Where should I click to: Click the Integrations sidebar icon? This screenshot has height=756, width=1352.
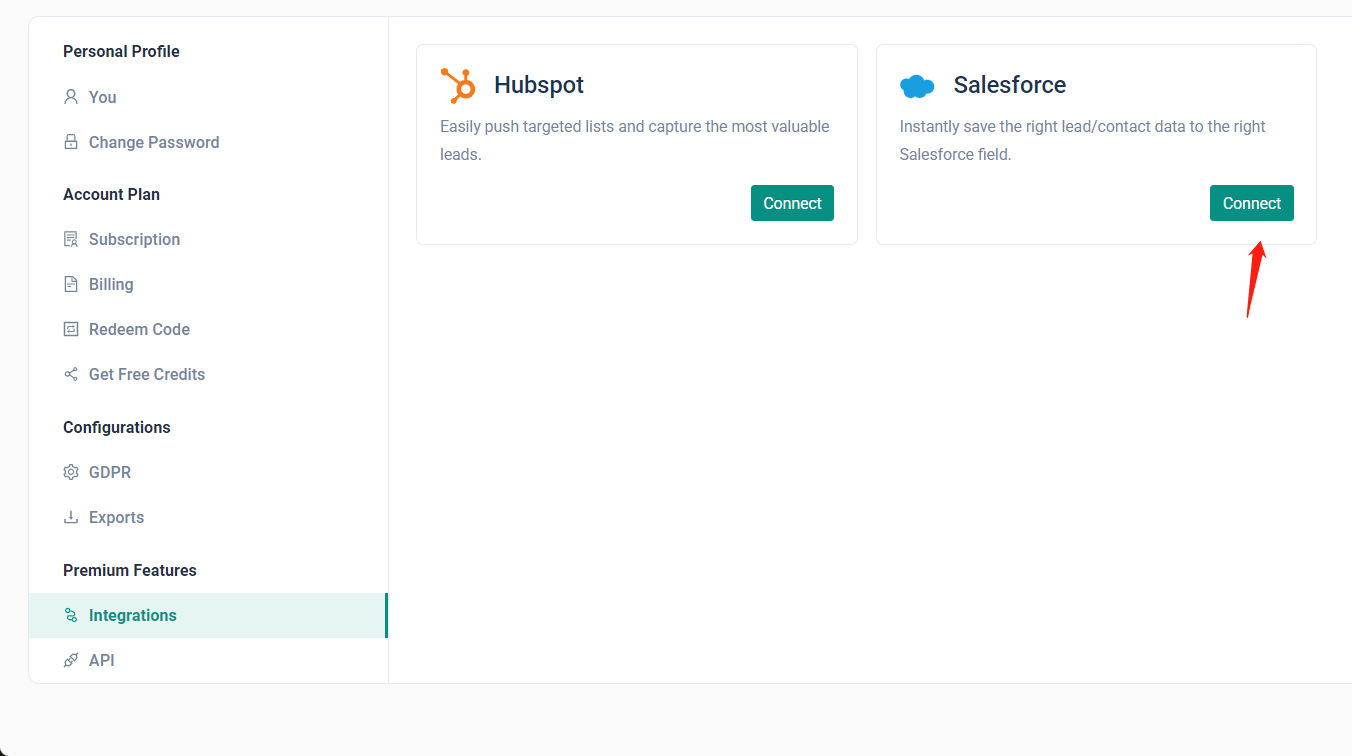[x=71, y=615]
